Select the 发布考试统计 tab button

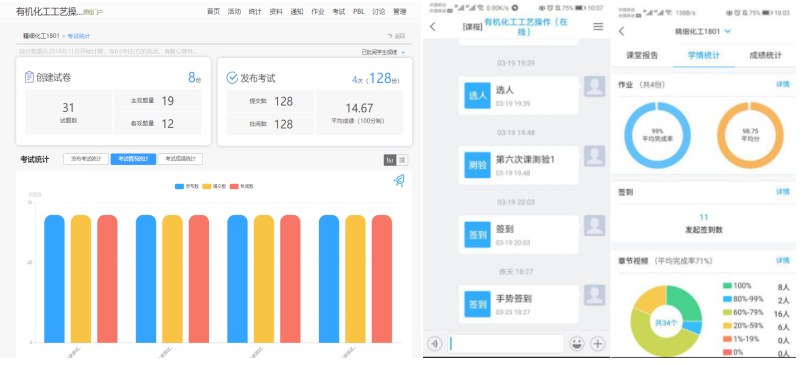coord(86,159)
